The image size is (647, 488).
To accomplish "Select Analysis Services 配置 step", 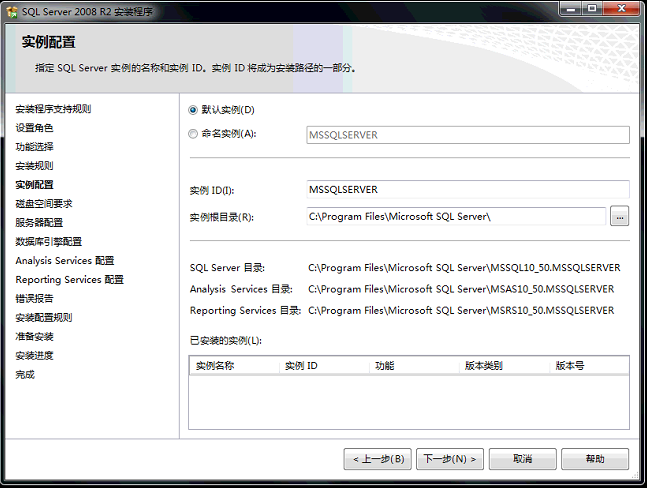I will 65,261.
